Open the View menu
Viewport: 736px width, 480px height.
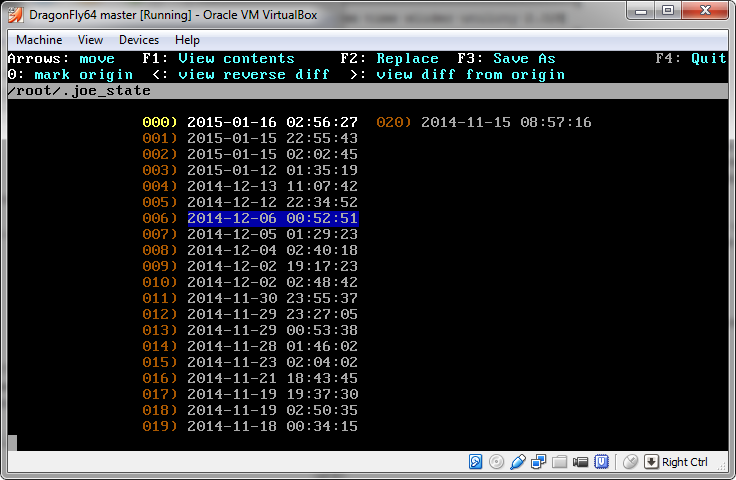tap(90, 40)
